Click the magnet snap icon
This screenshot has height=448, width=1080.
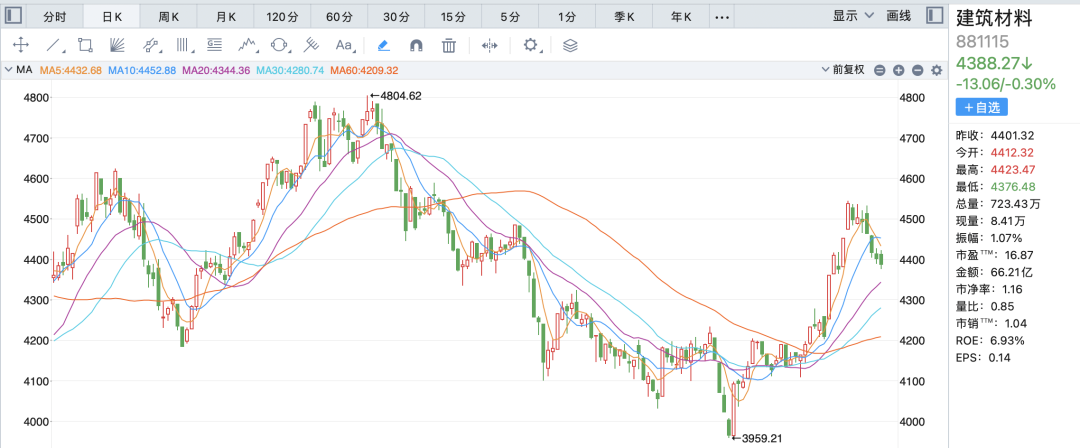pos(417,45)
